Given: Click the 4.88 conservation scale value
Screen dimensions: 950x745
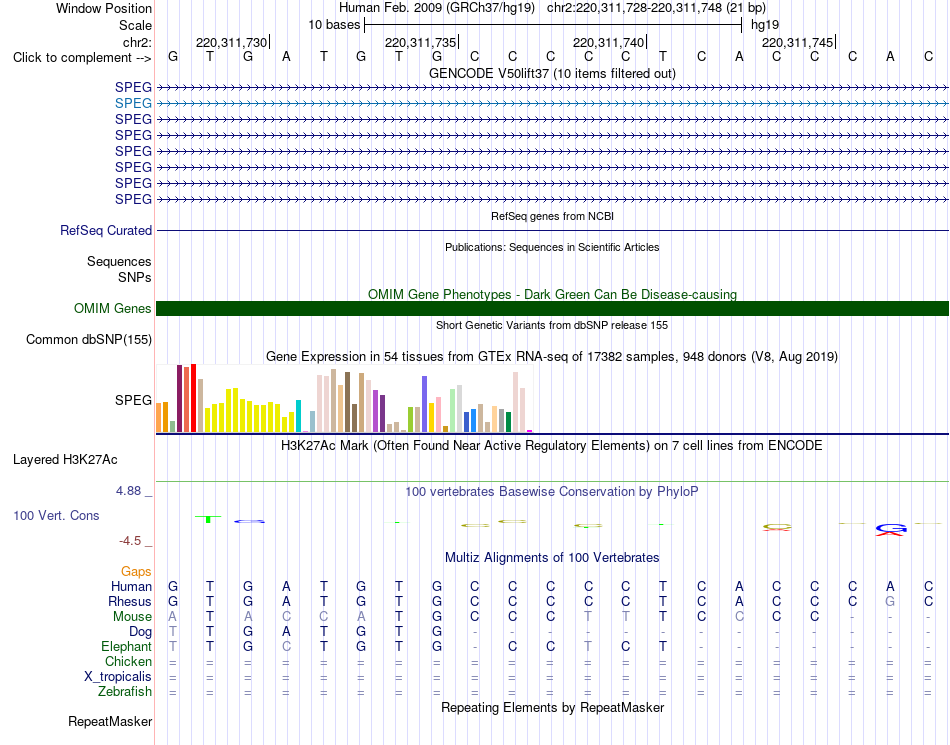Looking at the screenshot, I should point(128,491).
